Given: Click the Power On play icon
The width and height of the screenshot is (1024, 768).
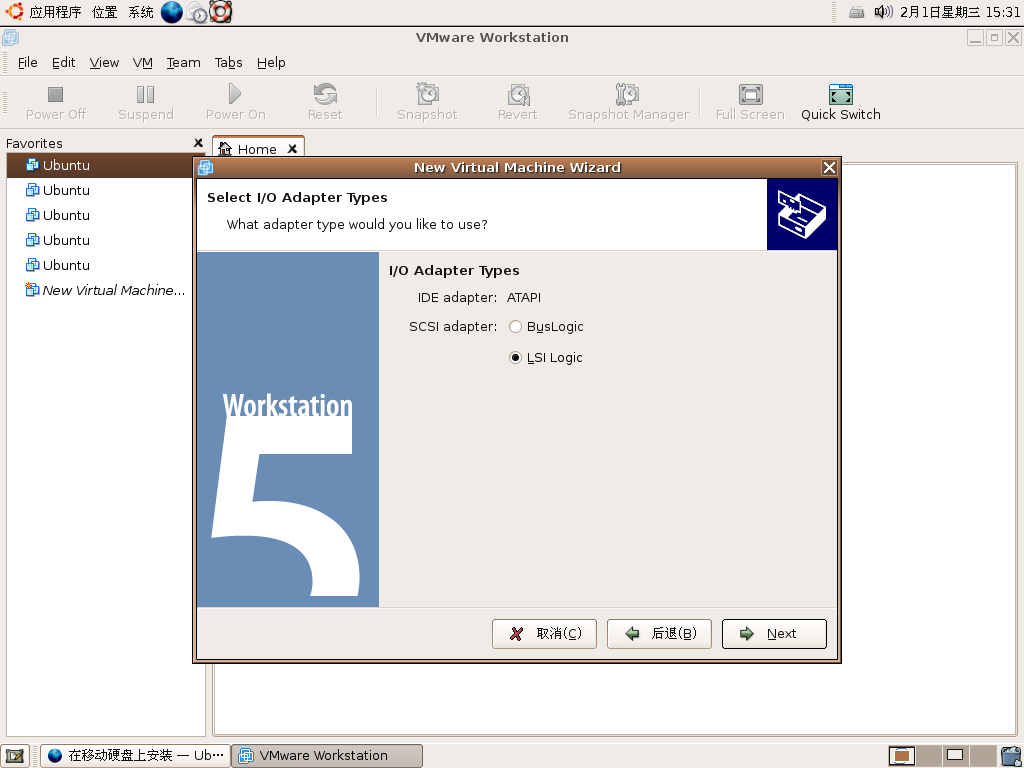Looking at the screenshot, I should [235, 94].
